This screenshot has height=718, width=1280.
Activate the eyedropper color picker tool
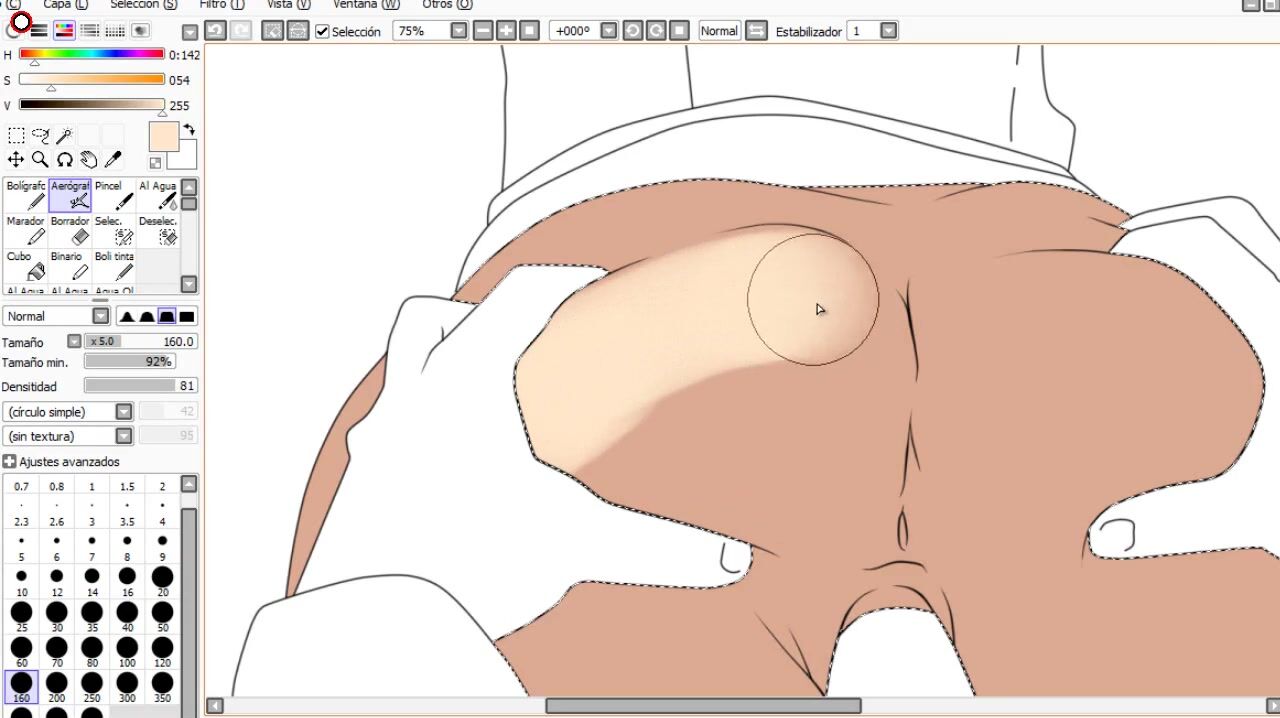pos(113,160)
